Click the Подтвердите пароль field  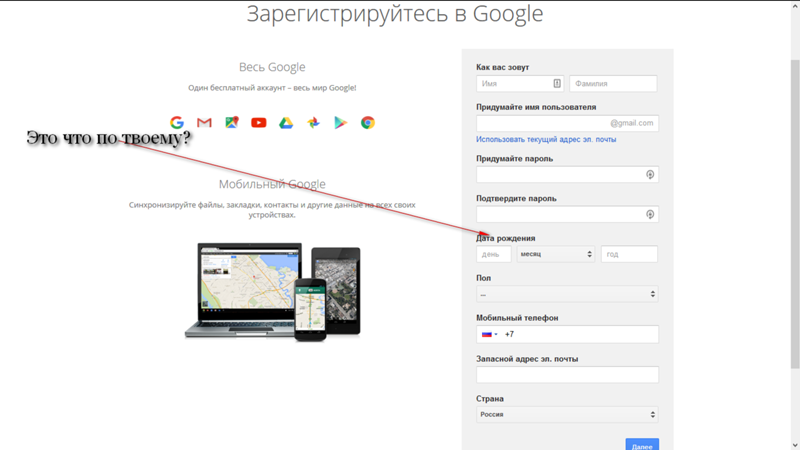tap(567, 214)
